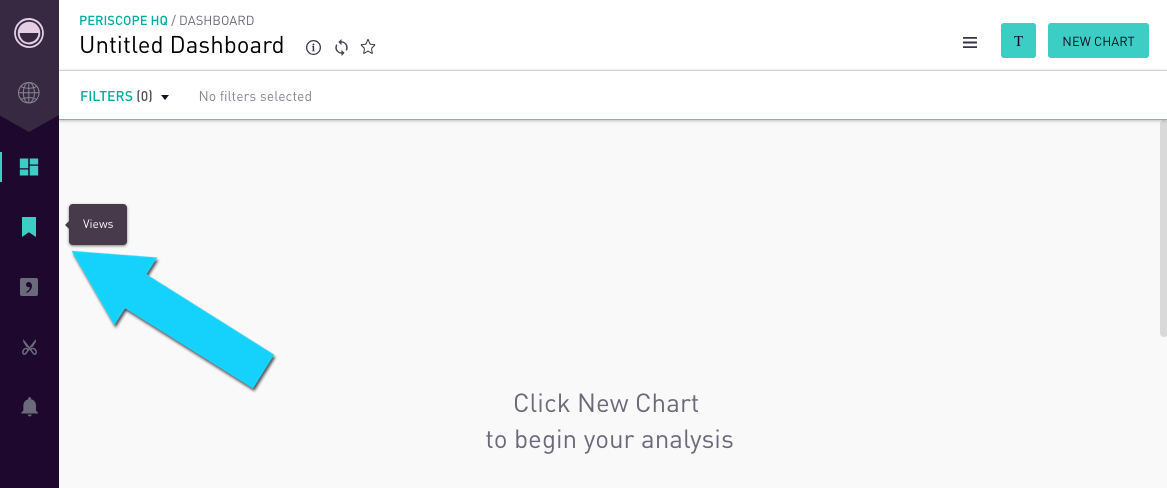Click the filters dropdown arrow

pos(165,97)
